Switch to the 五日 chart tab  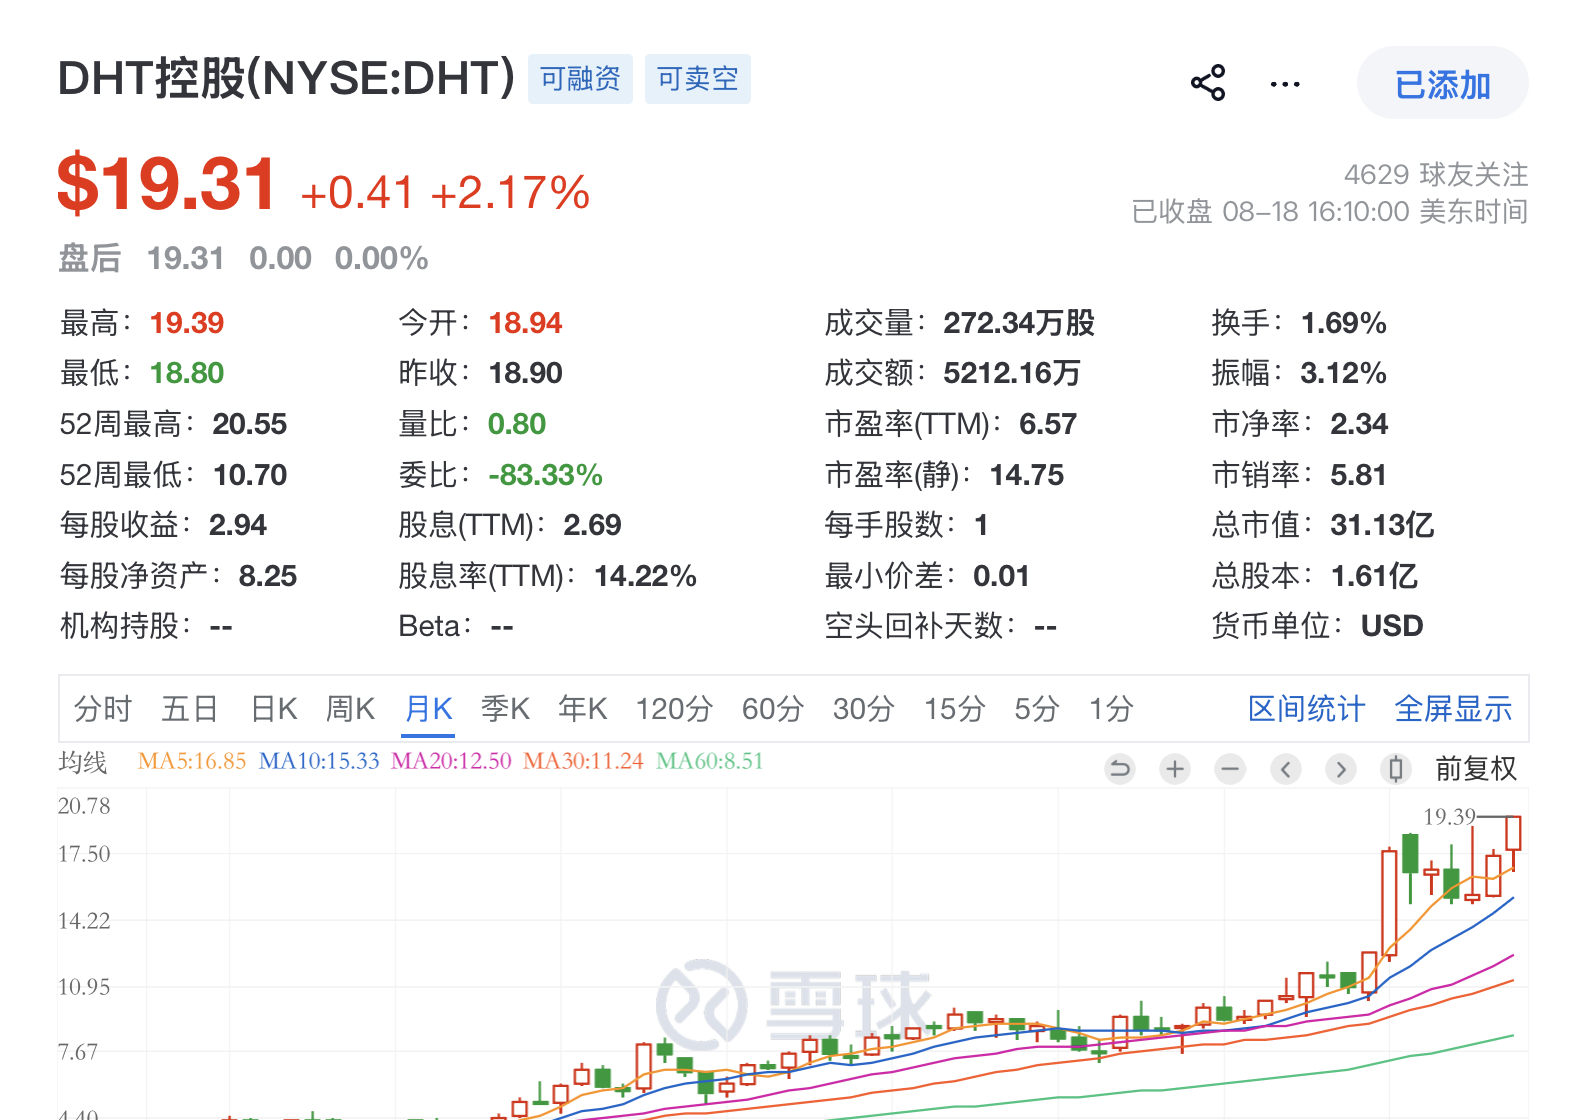(190, 709)
